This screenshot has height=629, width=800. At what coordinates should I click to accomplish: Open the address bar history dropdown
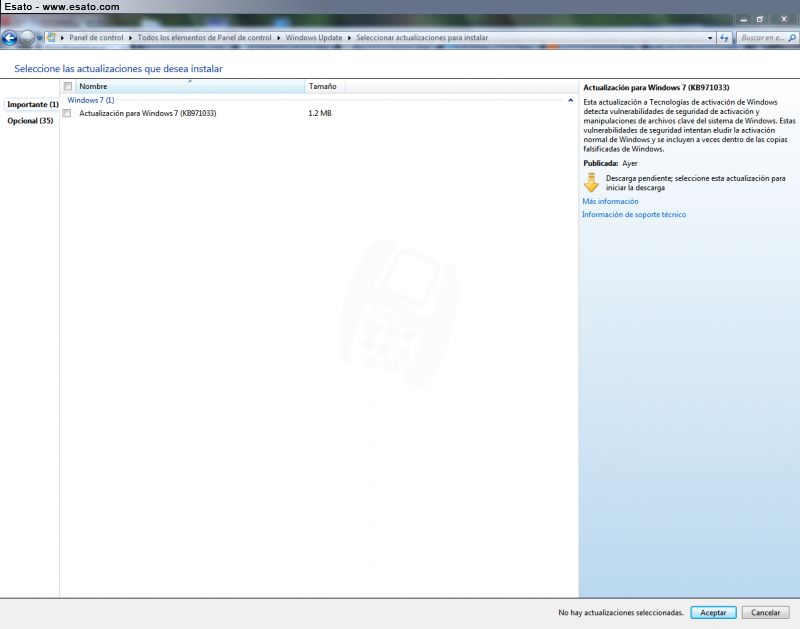(710, 38)
